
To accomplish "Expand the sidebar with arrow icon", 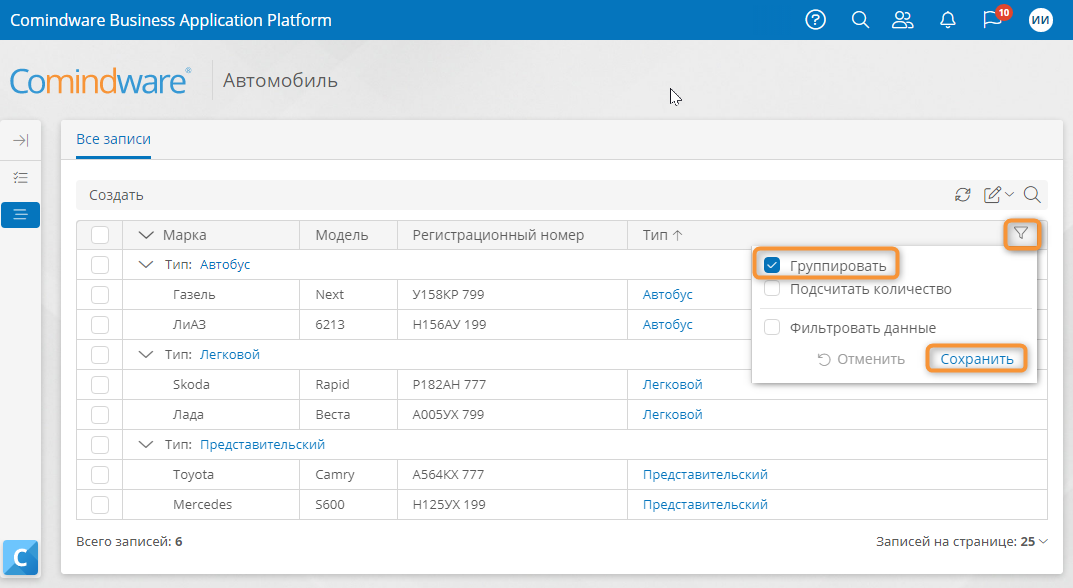I will click(x=21, y=140).
